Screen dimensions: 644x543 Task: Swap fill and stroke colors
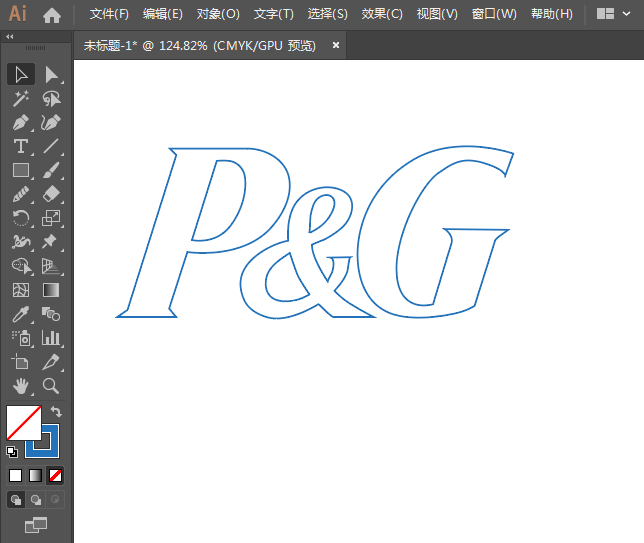point(57,412)
